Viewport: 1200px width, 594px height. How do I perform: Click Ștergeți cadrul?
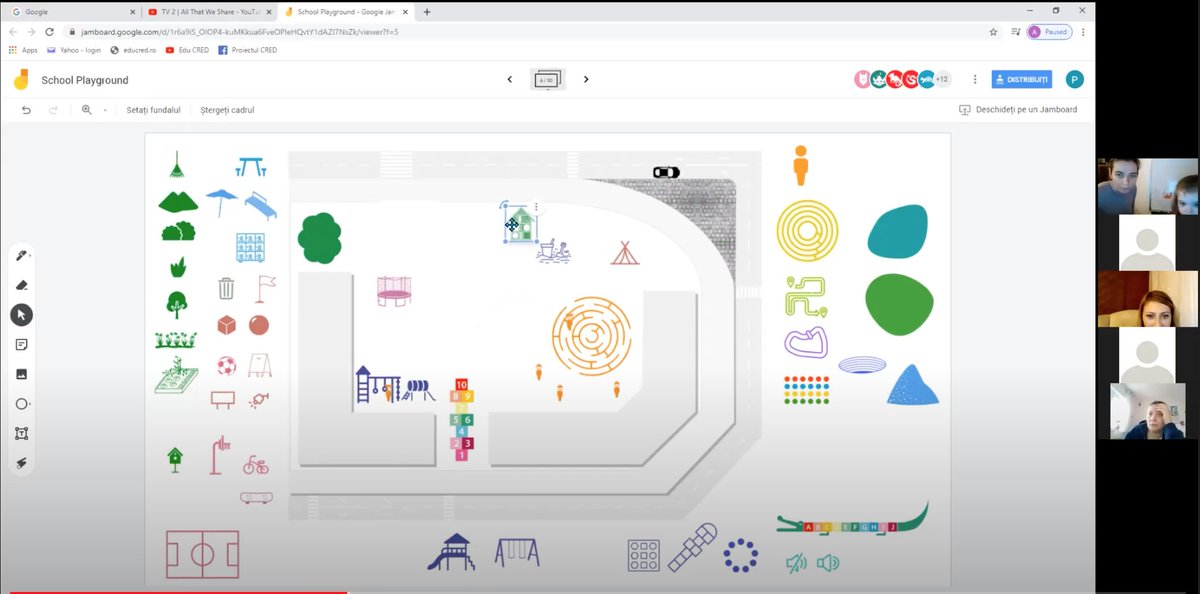pyautogui.click(x=228, y=110)
